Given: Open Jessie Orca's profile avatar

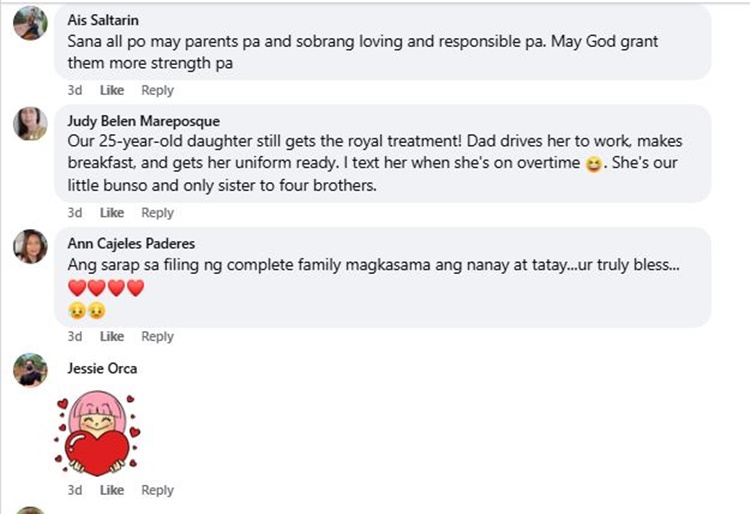Looking at the screenshot, I should tap(30, 370).
